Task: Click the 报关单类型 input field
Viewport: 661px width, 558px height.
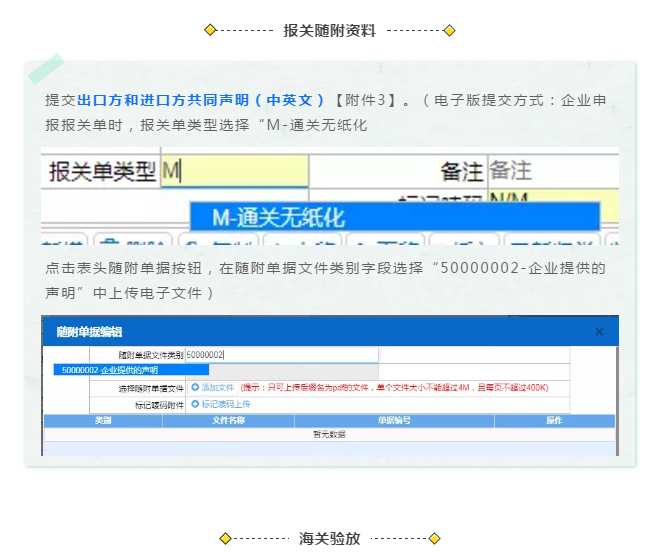Action: click(234, 171)
